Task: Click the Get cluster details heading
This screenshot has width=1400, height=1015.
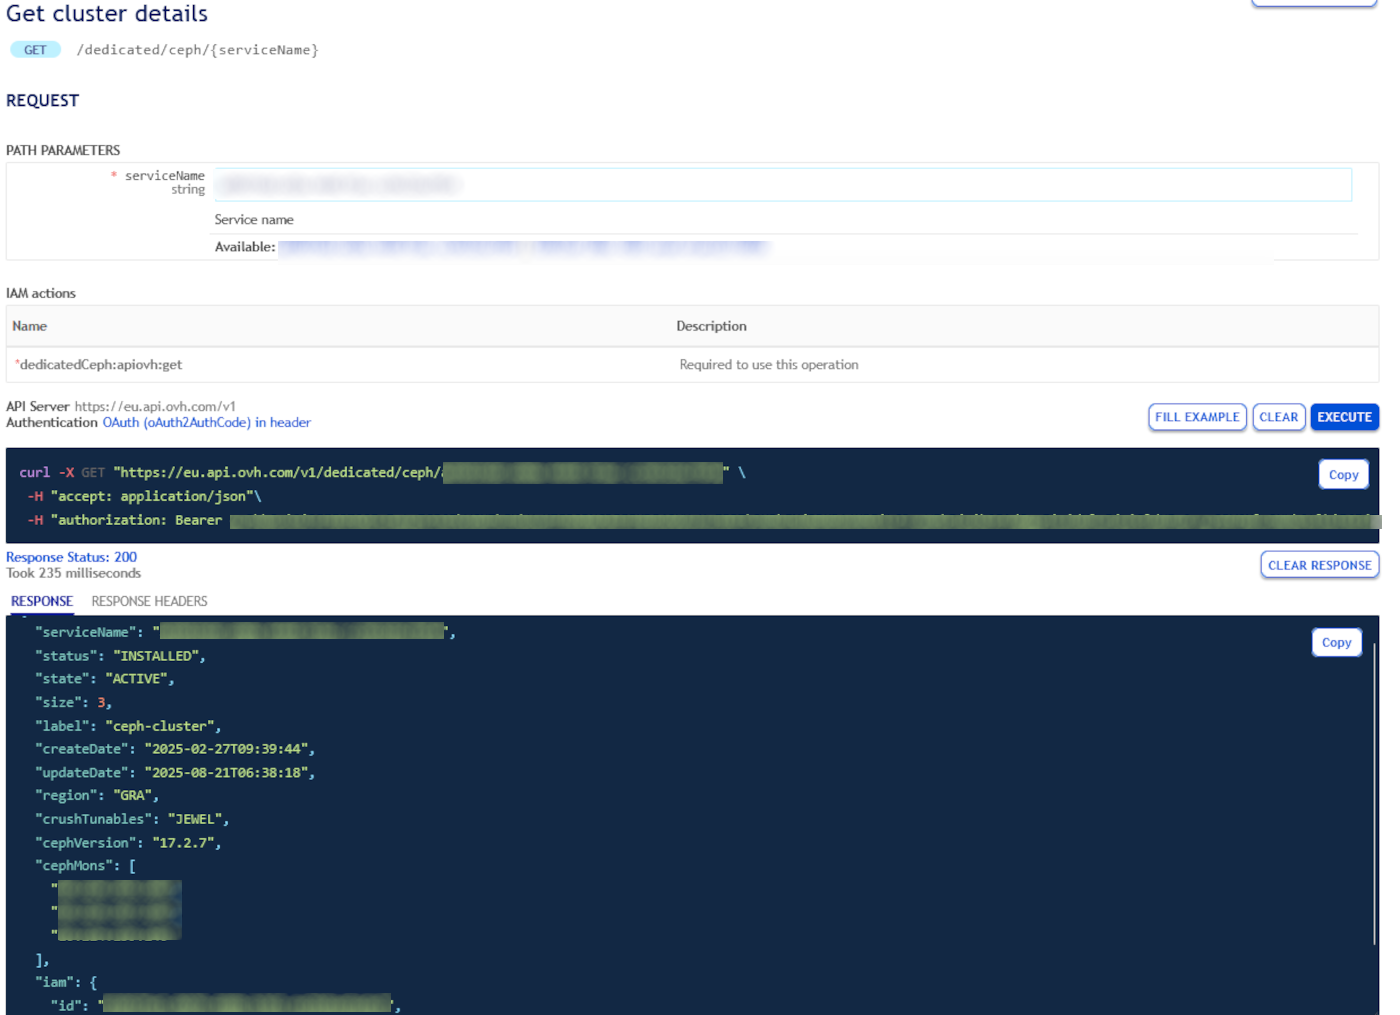Action: 106,14
